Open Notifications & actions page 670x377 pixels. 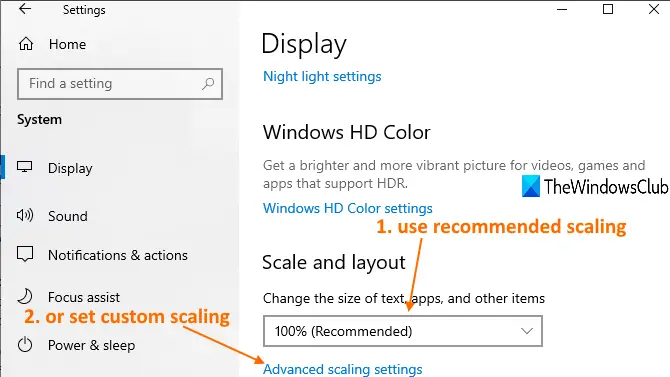(118, 255)
